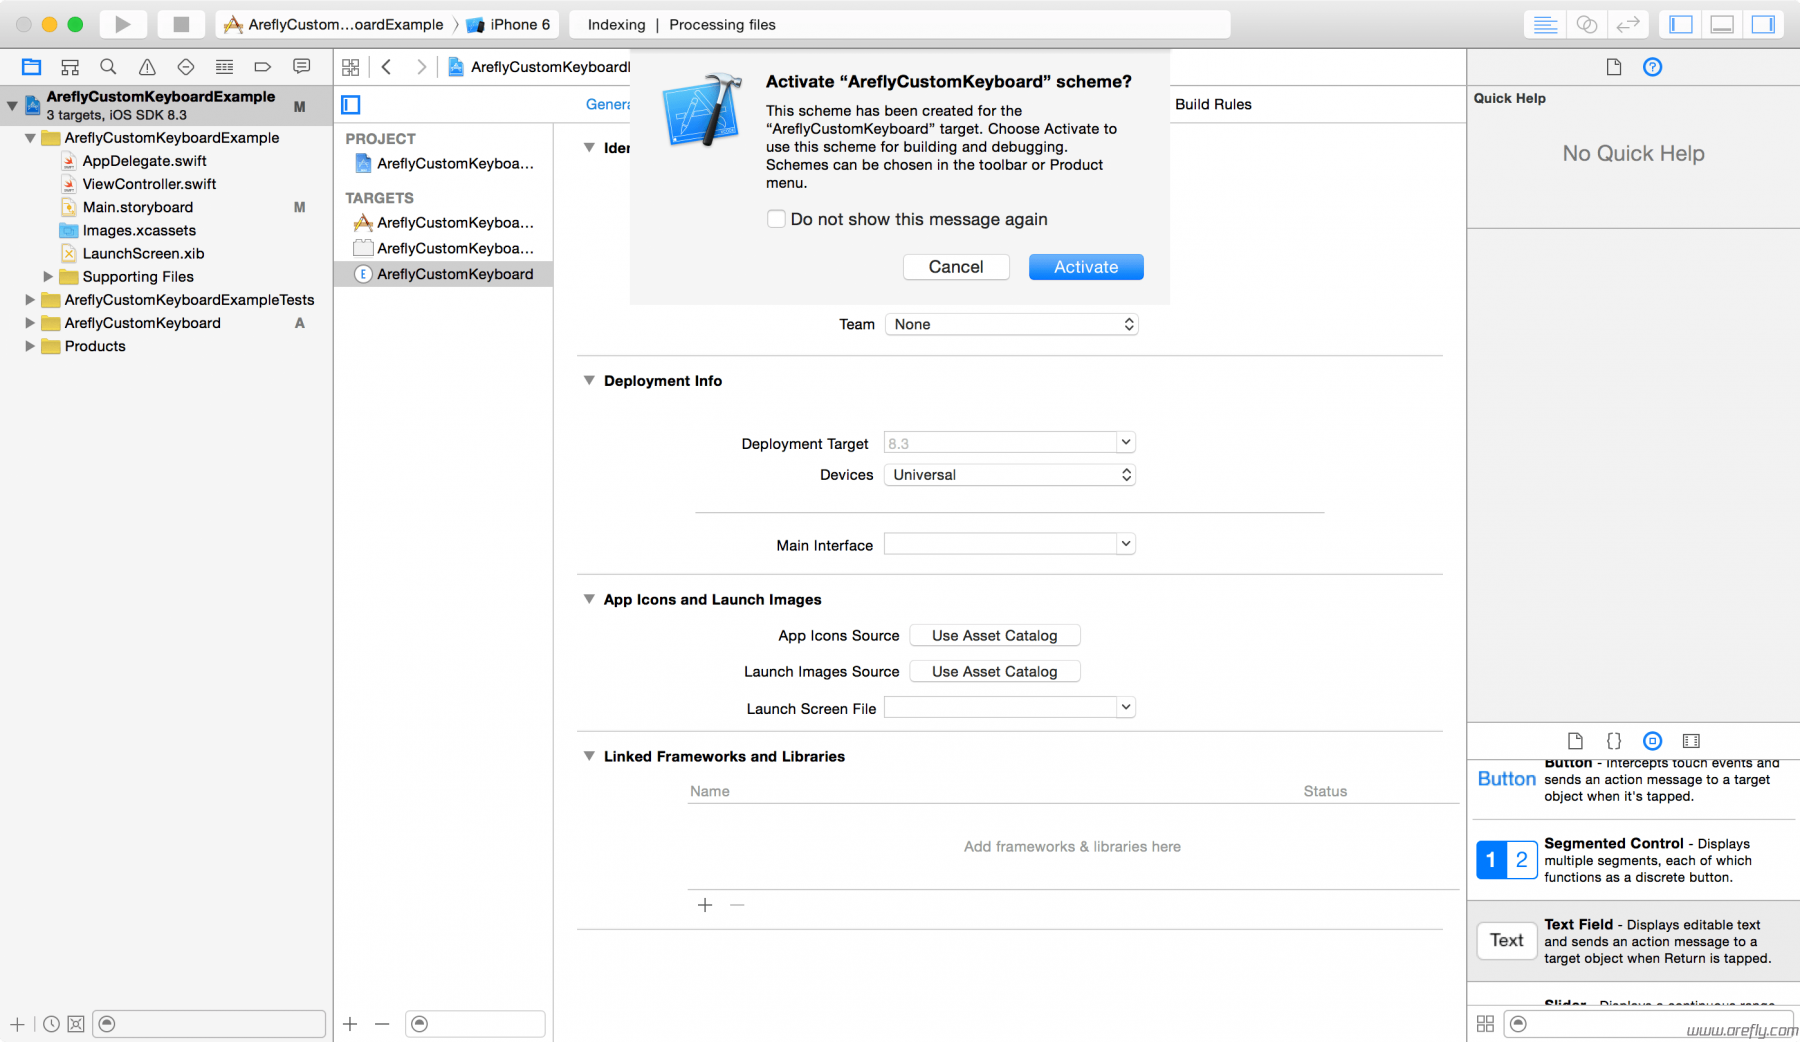Open the Symbol navigator

point(70,67)
